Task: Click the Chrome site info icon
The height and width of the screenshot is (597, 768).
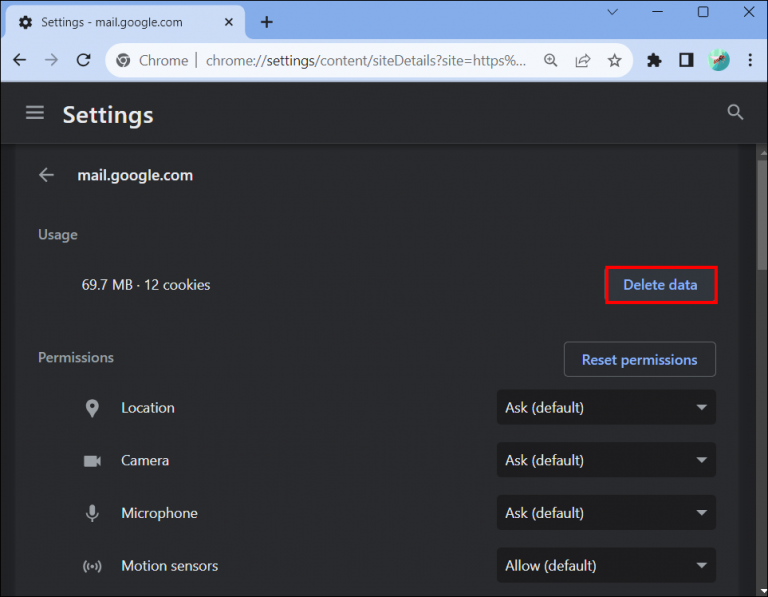Action: point(123,61)
